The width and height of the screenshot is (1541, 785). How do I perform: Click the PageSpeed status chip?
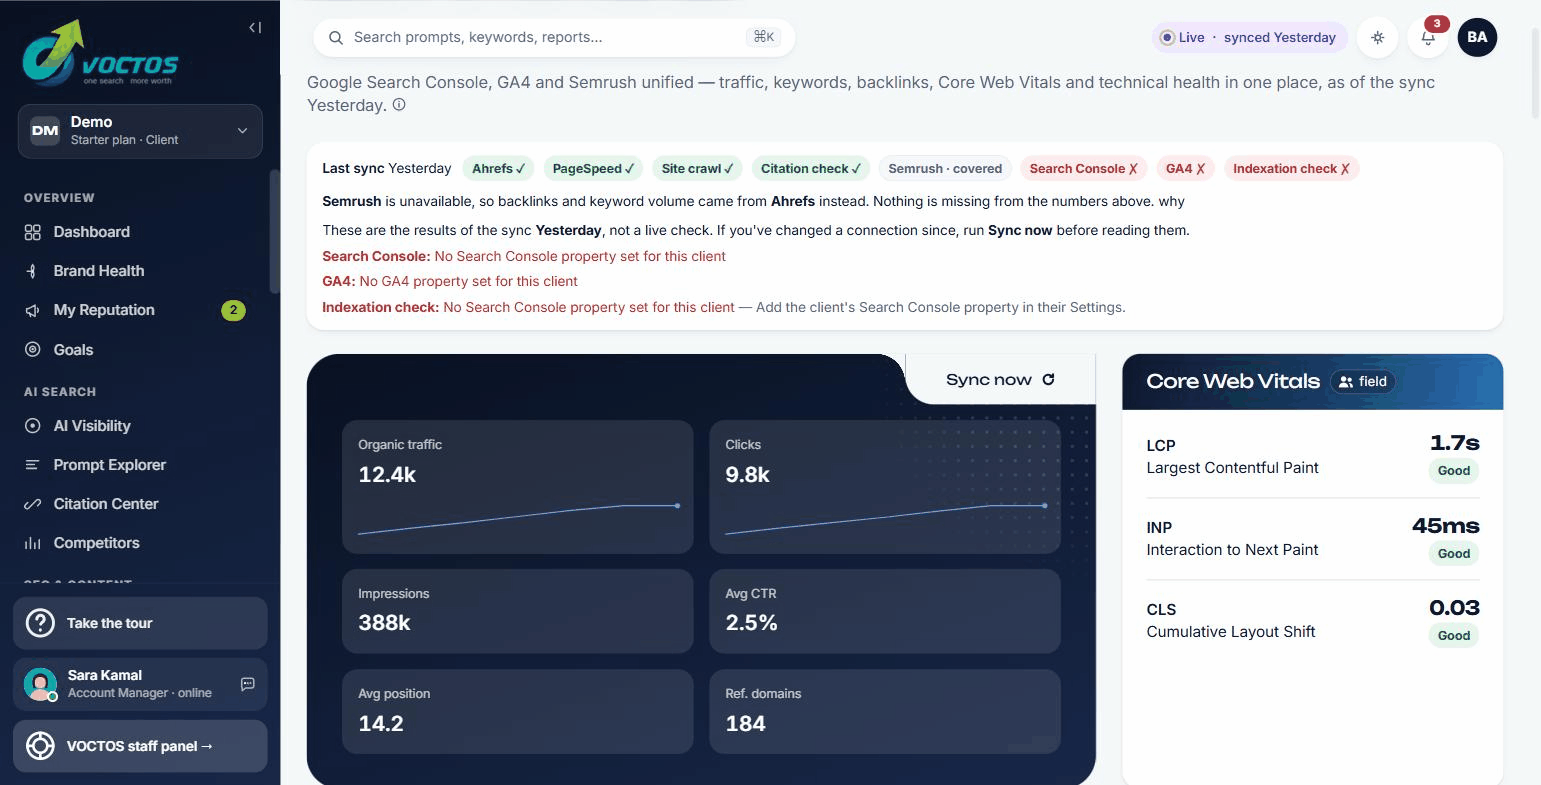tap(593, 168)
